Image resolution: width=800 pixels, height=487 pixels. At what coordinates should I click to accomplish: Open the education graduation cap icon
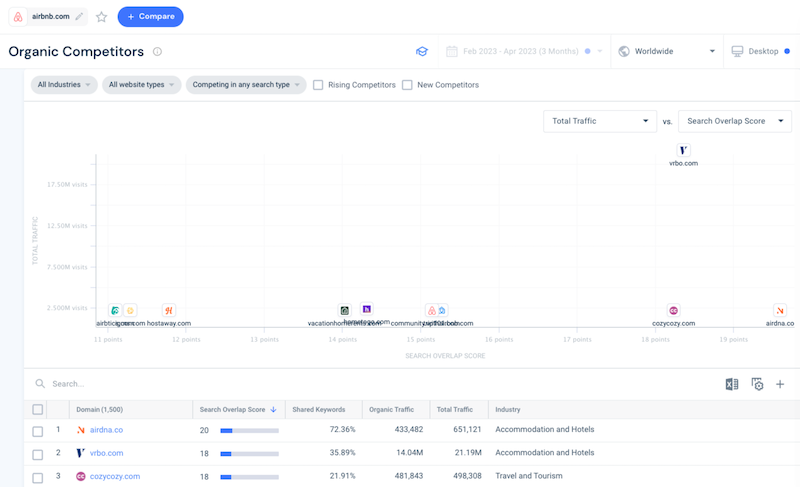[422, 52]
